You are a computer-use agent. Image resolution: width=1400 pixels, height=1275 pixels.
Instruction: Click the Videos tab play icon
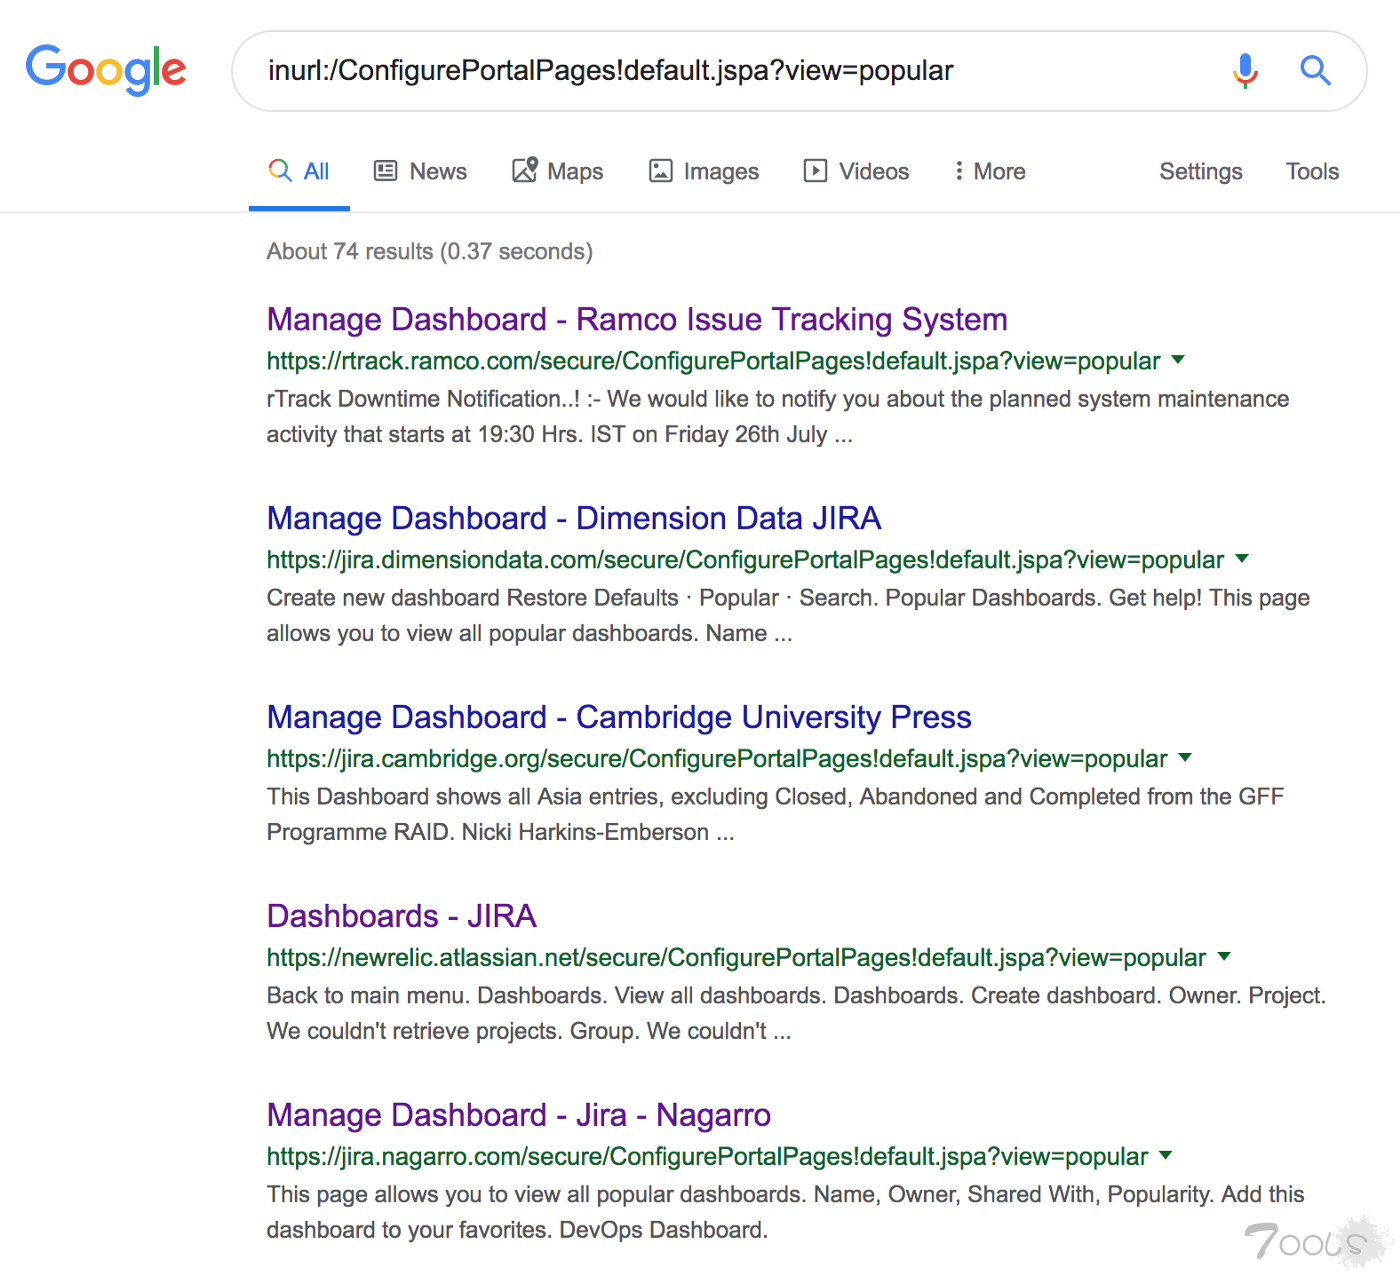point(816,171)
